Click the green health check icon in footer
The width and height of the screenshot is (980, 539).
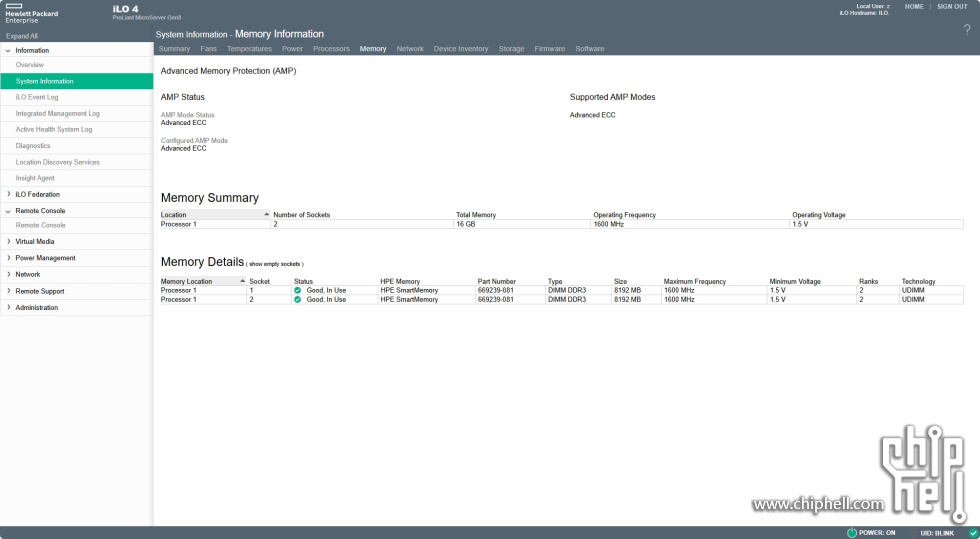(x=972, y=533)
